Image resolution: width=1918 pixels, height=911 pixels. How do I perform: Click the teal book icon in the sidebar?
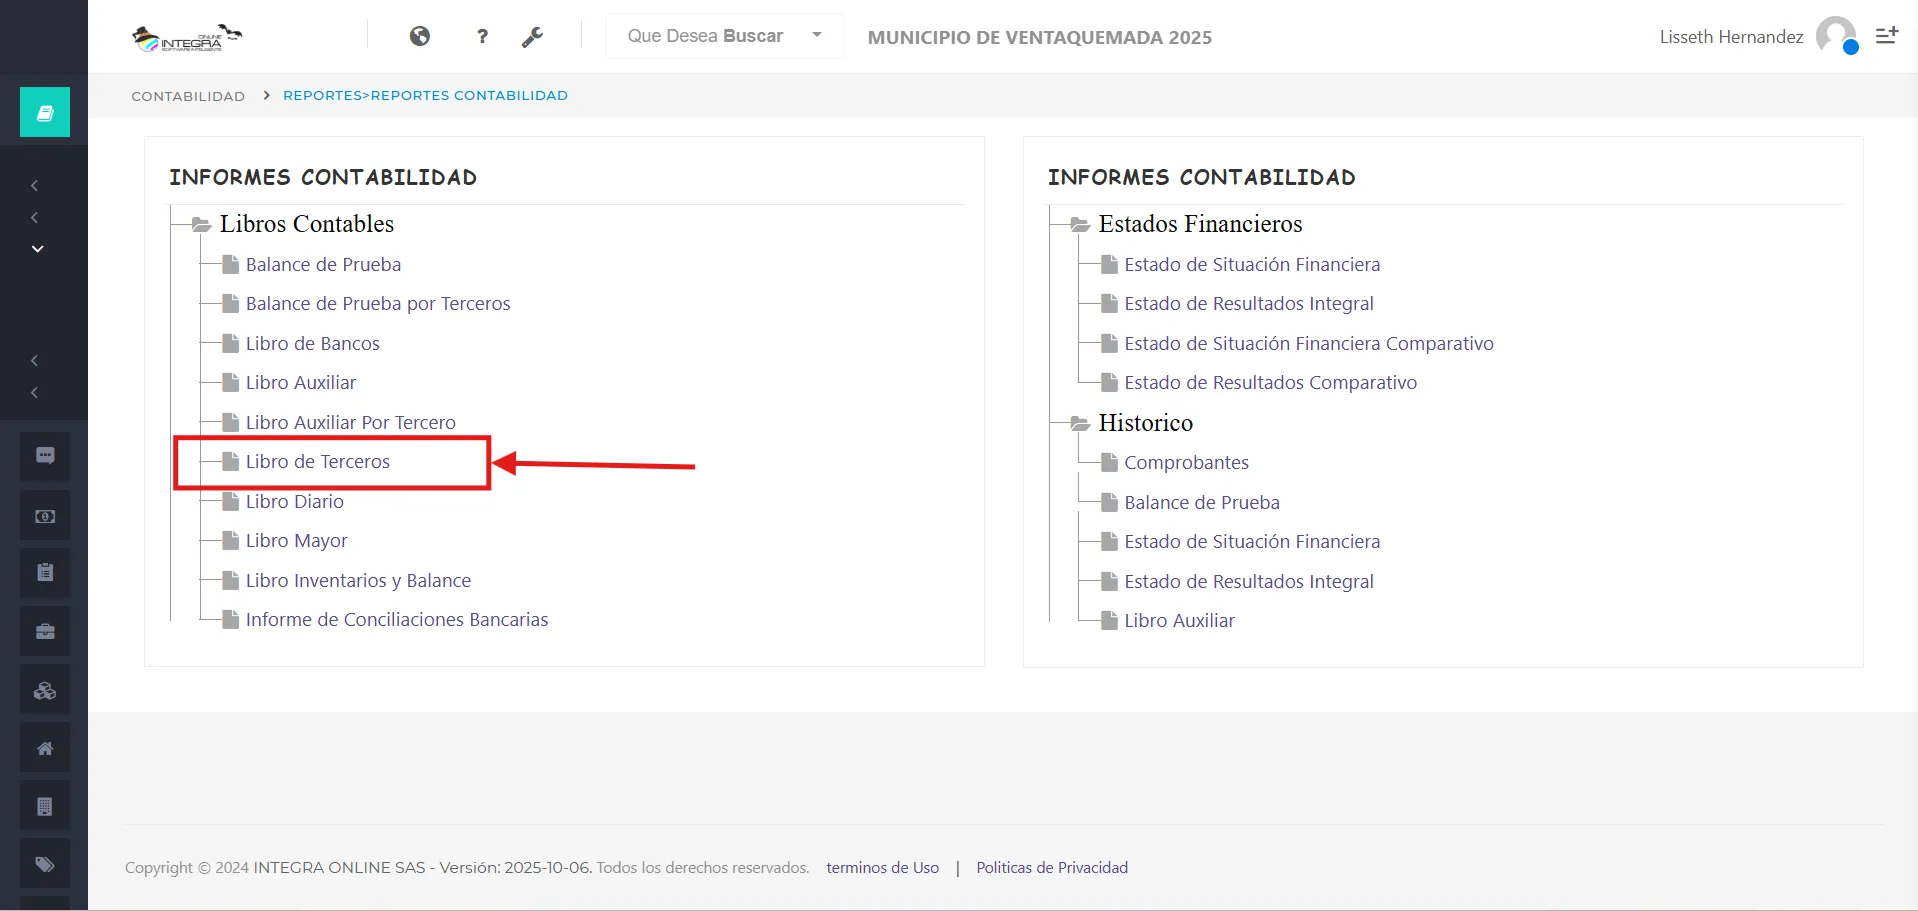[x=45, y=112]
